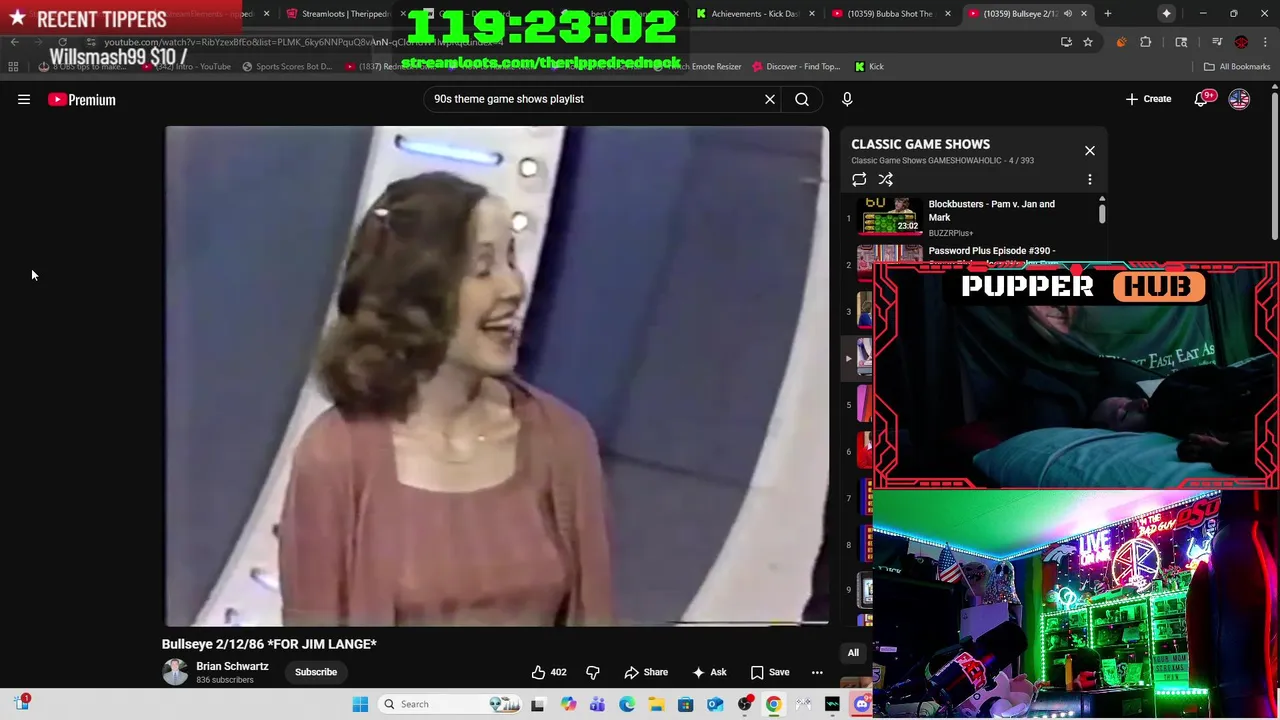
Task: Open Brian Schwartz channel name link
Action: 232,666
